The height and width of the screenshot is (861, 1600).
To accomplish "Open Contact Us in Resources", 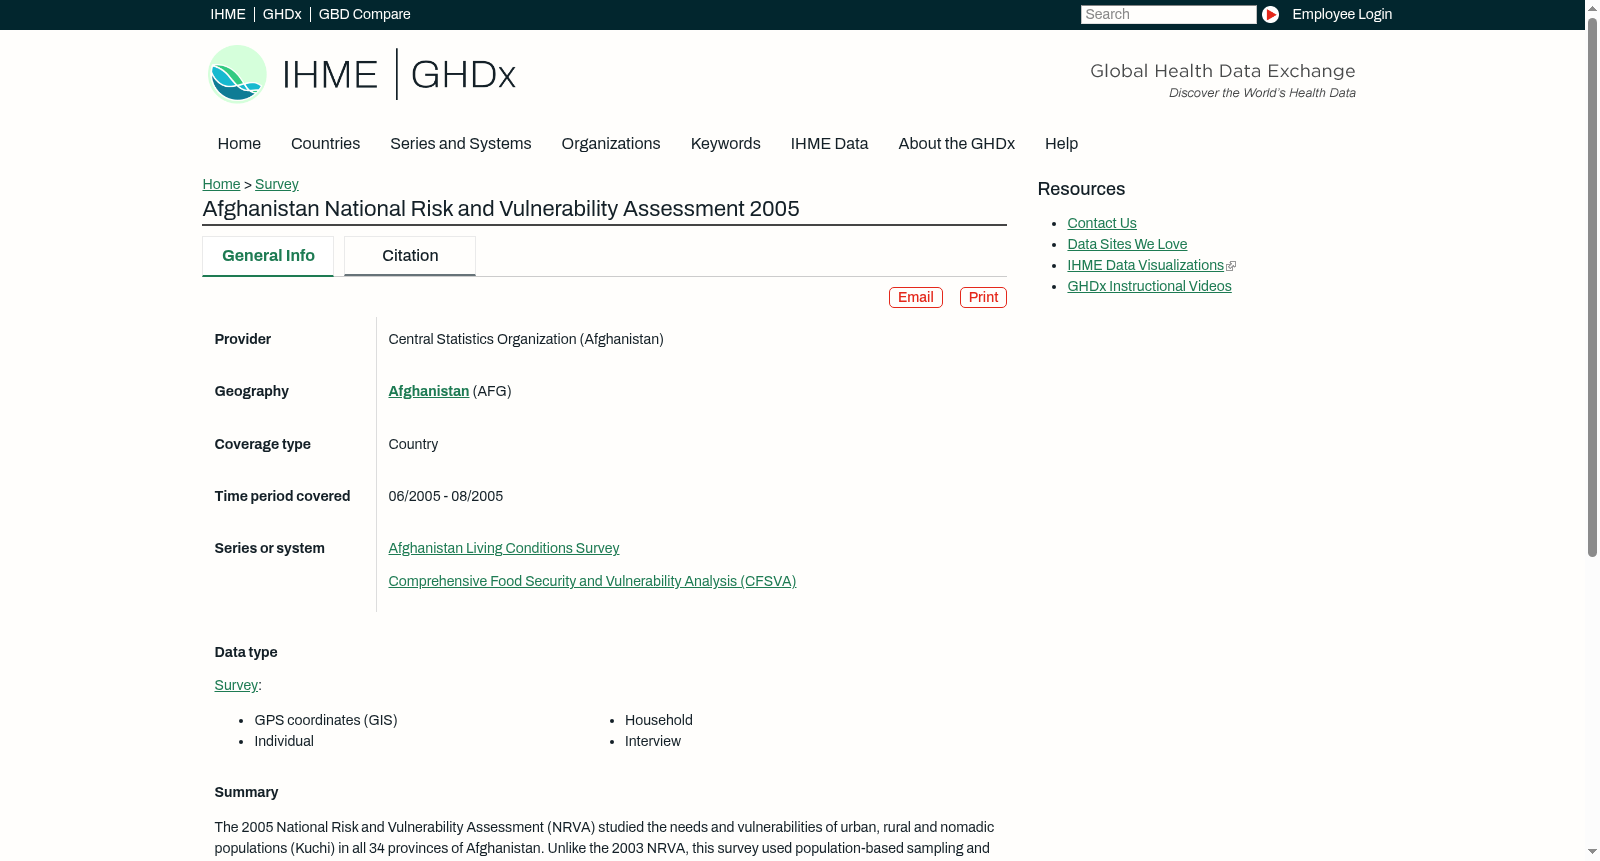I will [x=1102, y=223].
